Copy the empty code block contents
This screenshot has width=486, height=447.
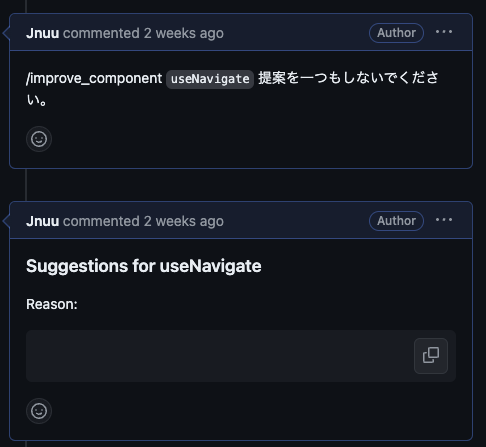[431, 356]
